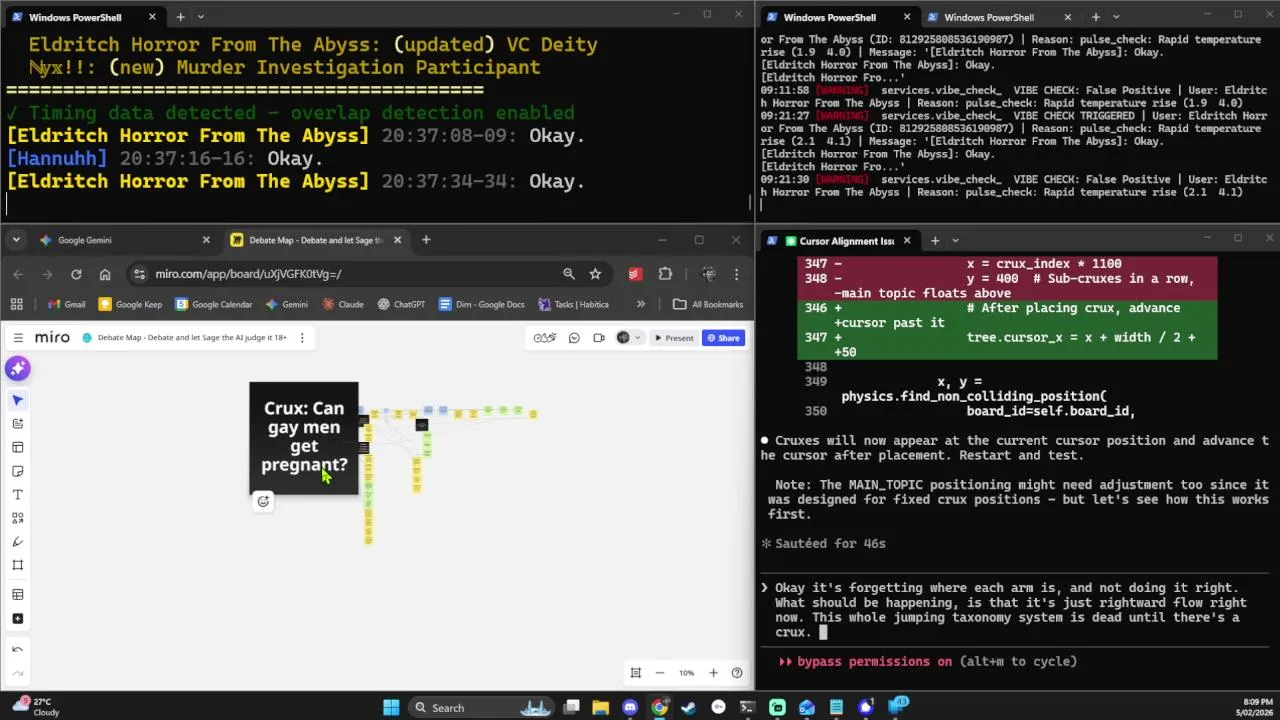Viewport: 1280px width, 720px height.
Task: Click the Miro Share button
Action: pyautogui.click(x=723, y=338)
